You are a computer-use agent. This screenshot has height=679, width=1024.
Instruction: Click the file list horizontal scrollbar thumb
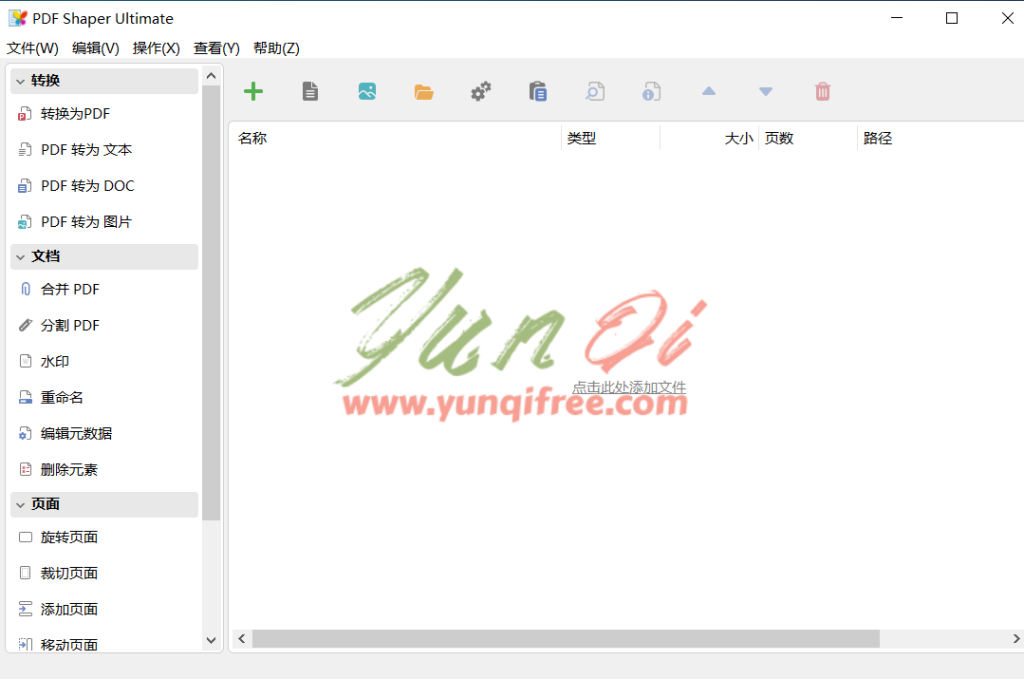(566, 639)
